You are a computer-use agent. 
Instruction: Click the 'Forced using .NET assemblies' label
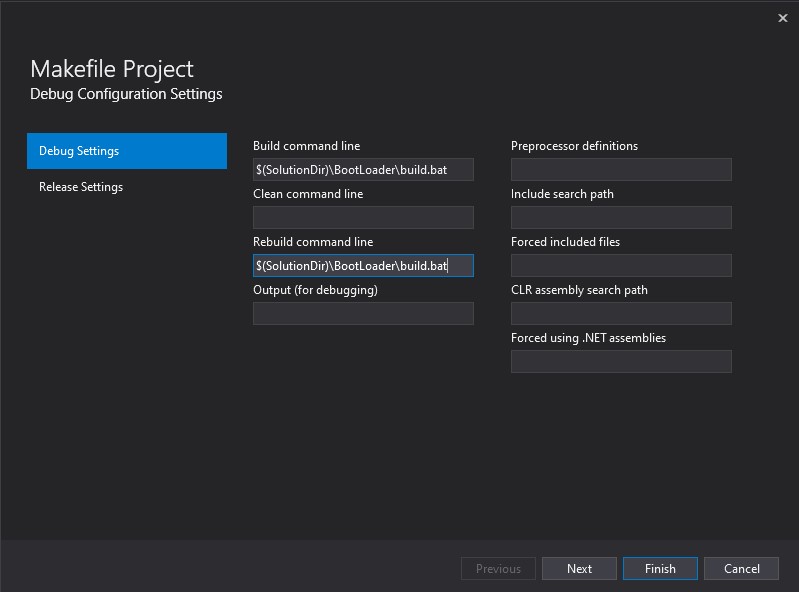[589, 338]
